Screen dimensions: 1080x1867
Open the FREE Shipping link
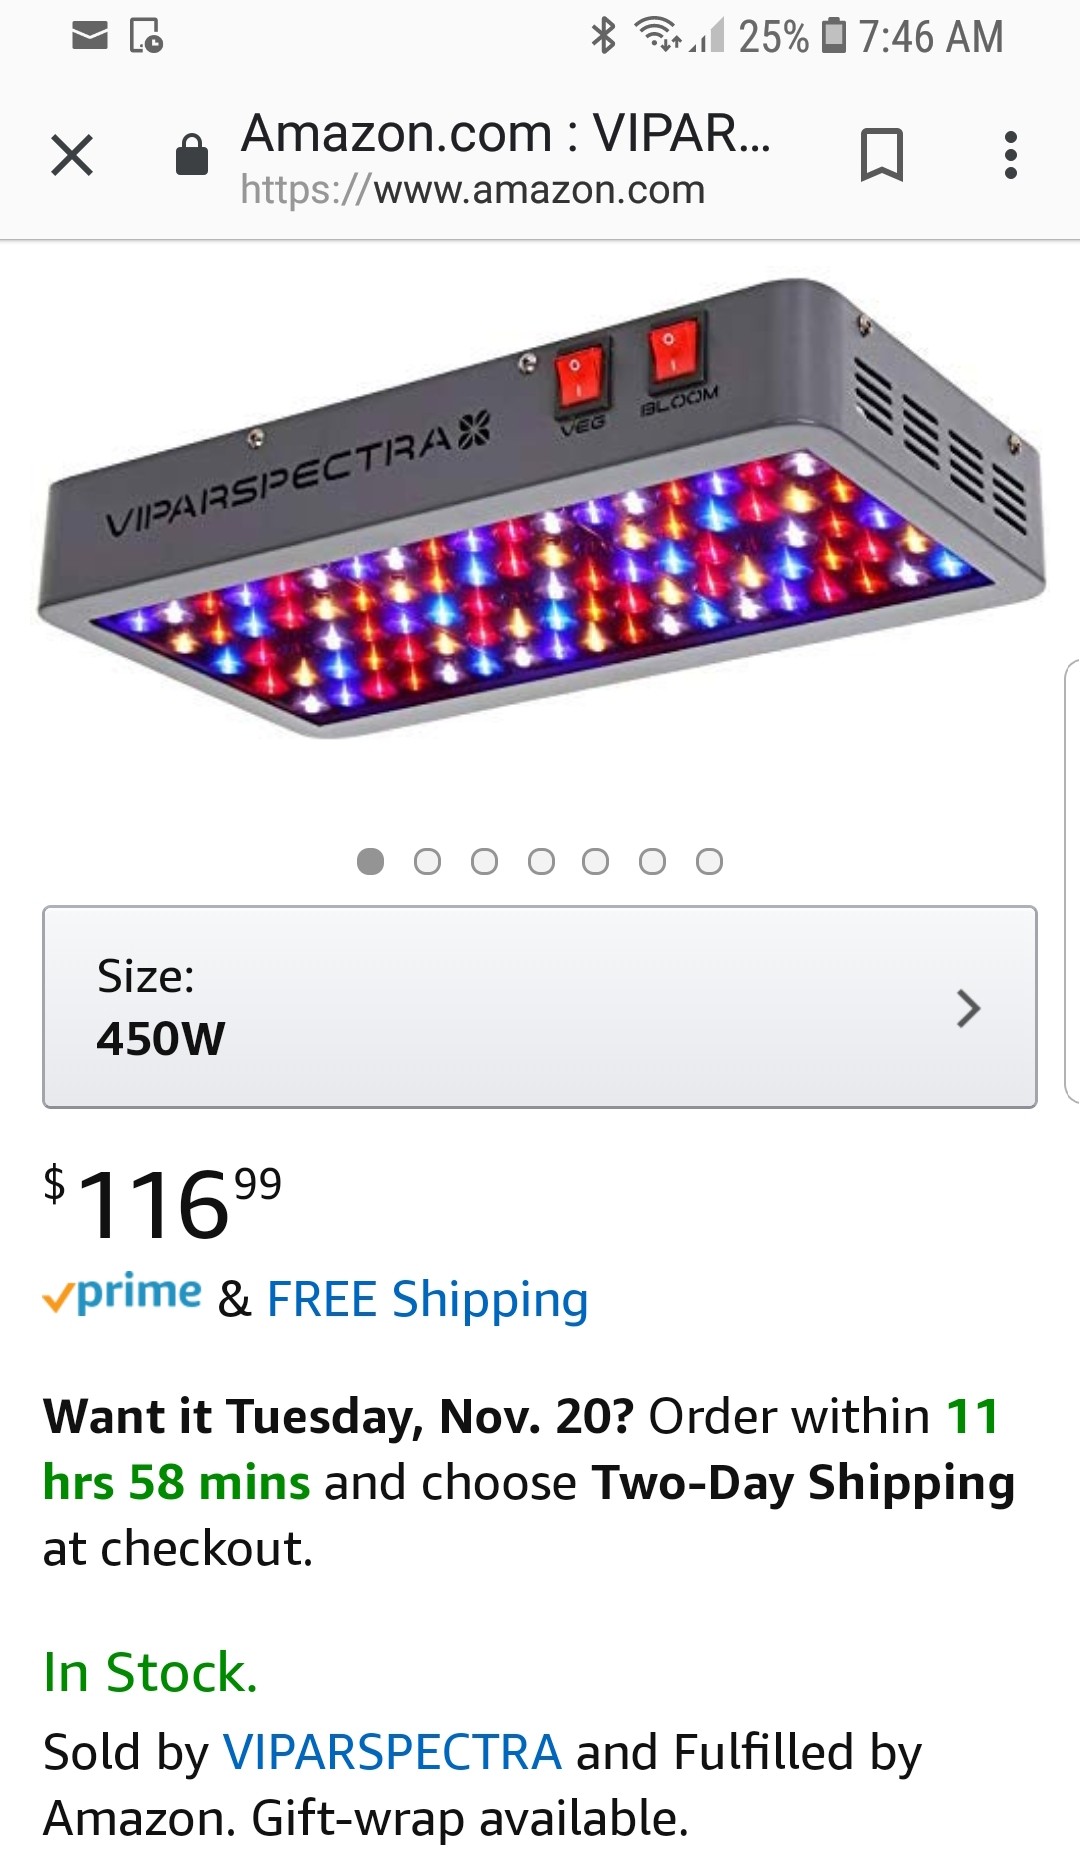[427, 1299]
